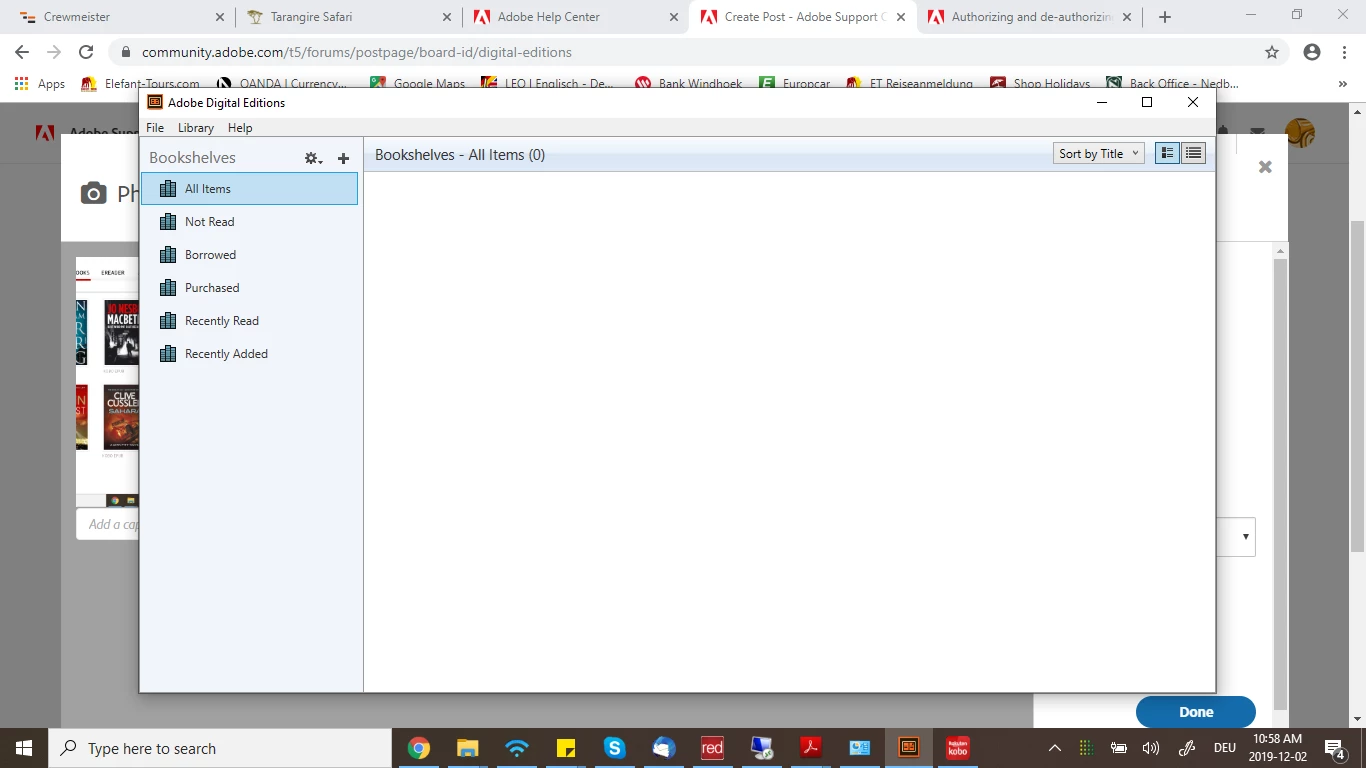Open the notification center

pyautogui.click(x=1335, y=748)
